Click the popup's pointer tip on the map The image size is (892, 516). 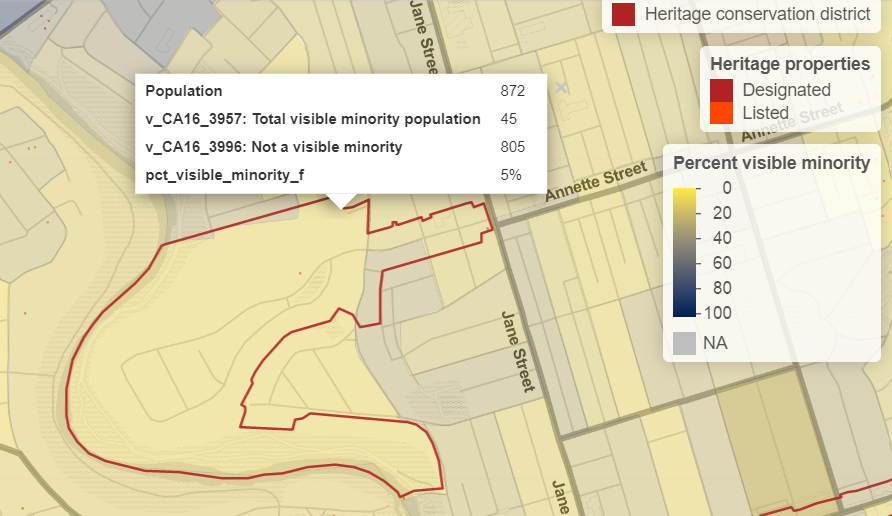[341, 207]
